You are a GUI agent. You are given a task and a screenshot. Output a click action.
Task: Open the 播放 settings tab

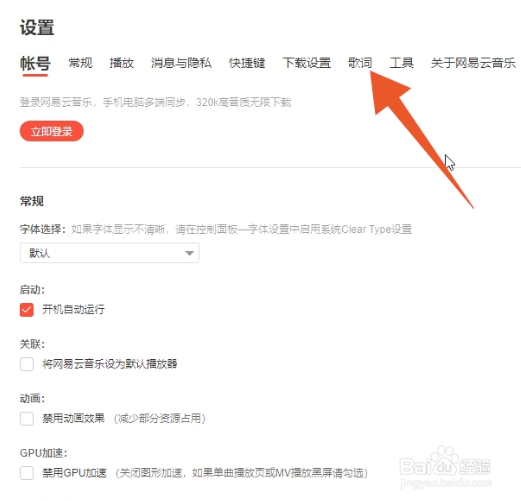coord(122,63)
